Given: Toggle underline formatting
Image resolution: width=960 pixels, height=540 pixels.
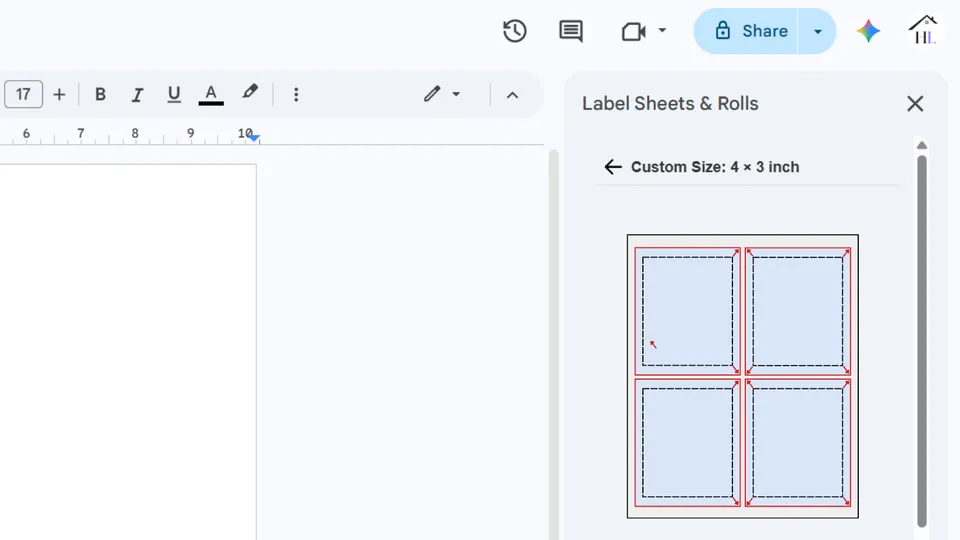Looking at the screenshot, I should click(x=174, y=94).
